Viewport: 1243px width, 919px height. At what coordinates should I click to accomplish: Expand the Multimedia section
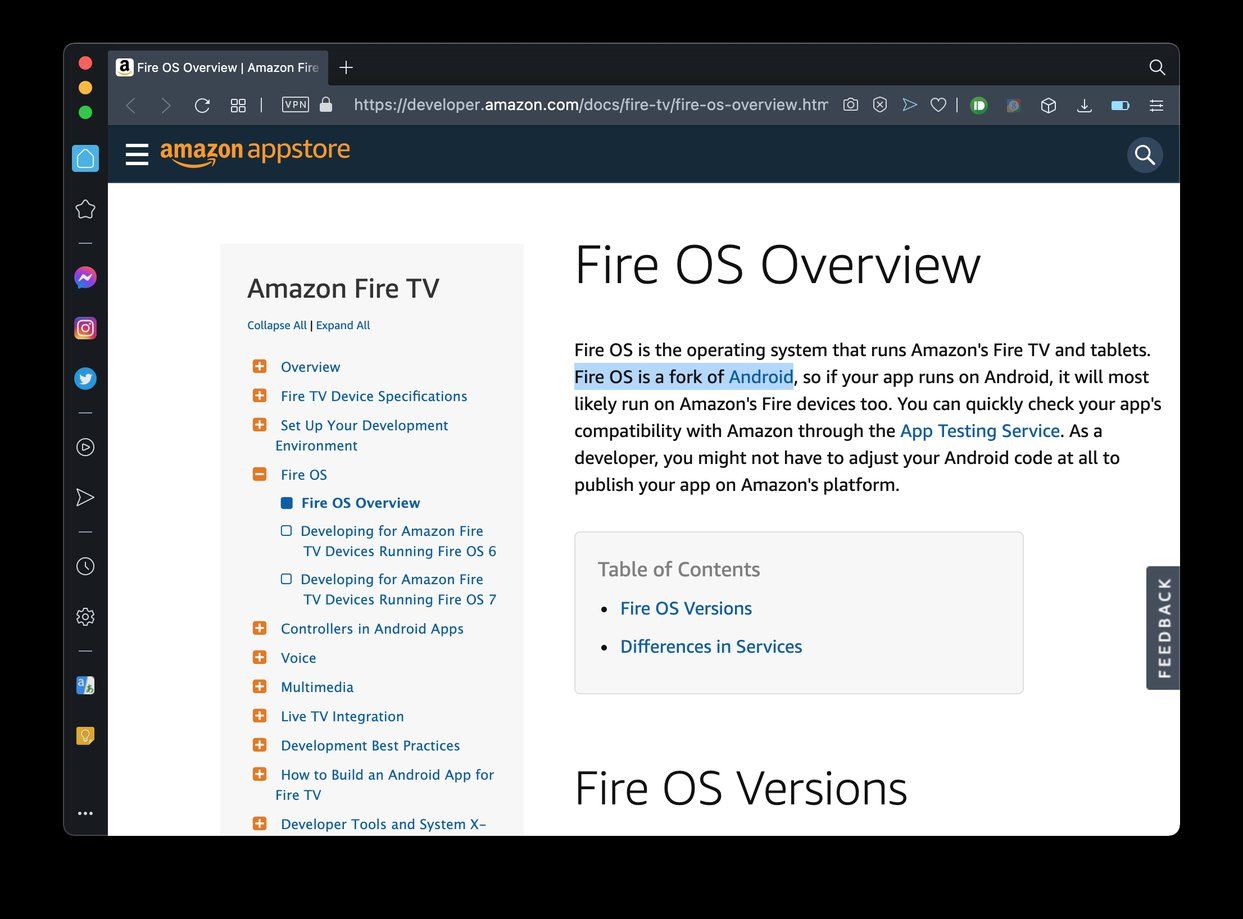point(259,686)
